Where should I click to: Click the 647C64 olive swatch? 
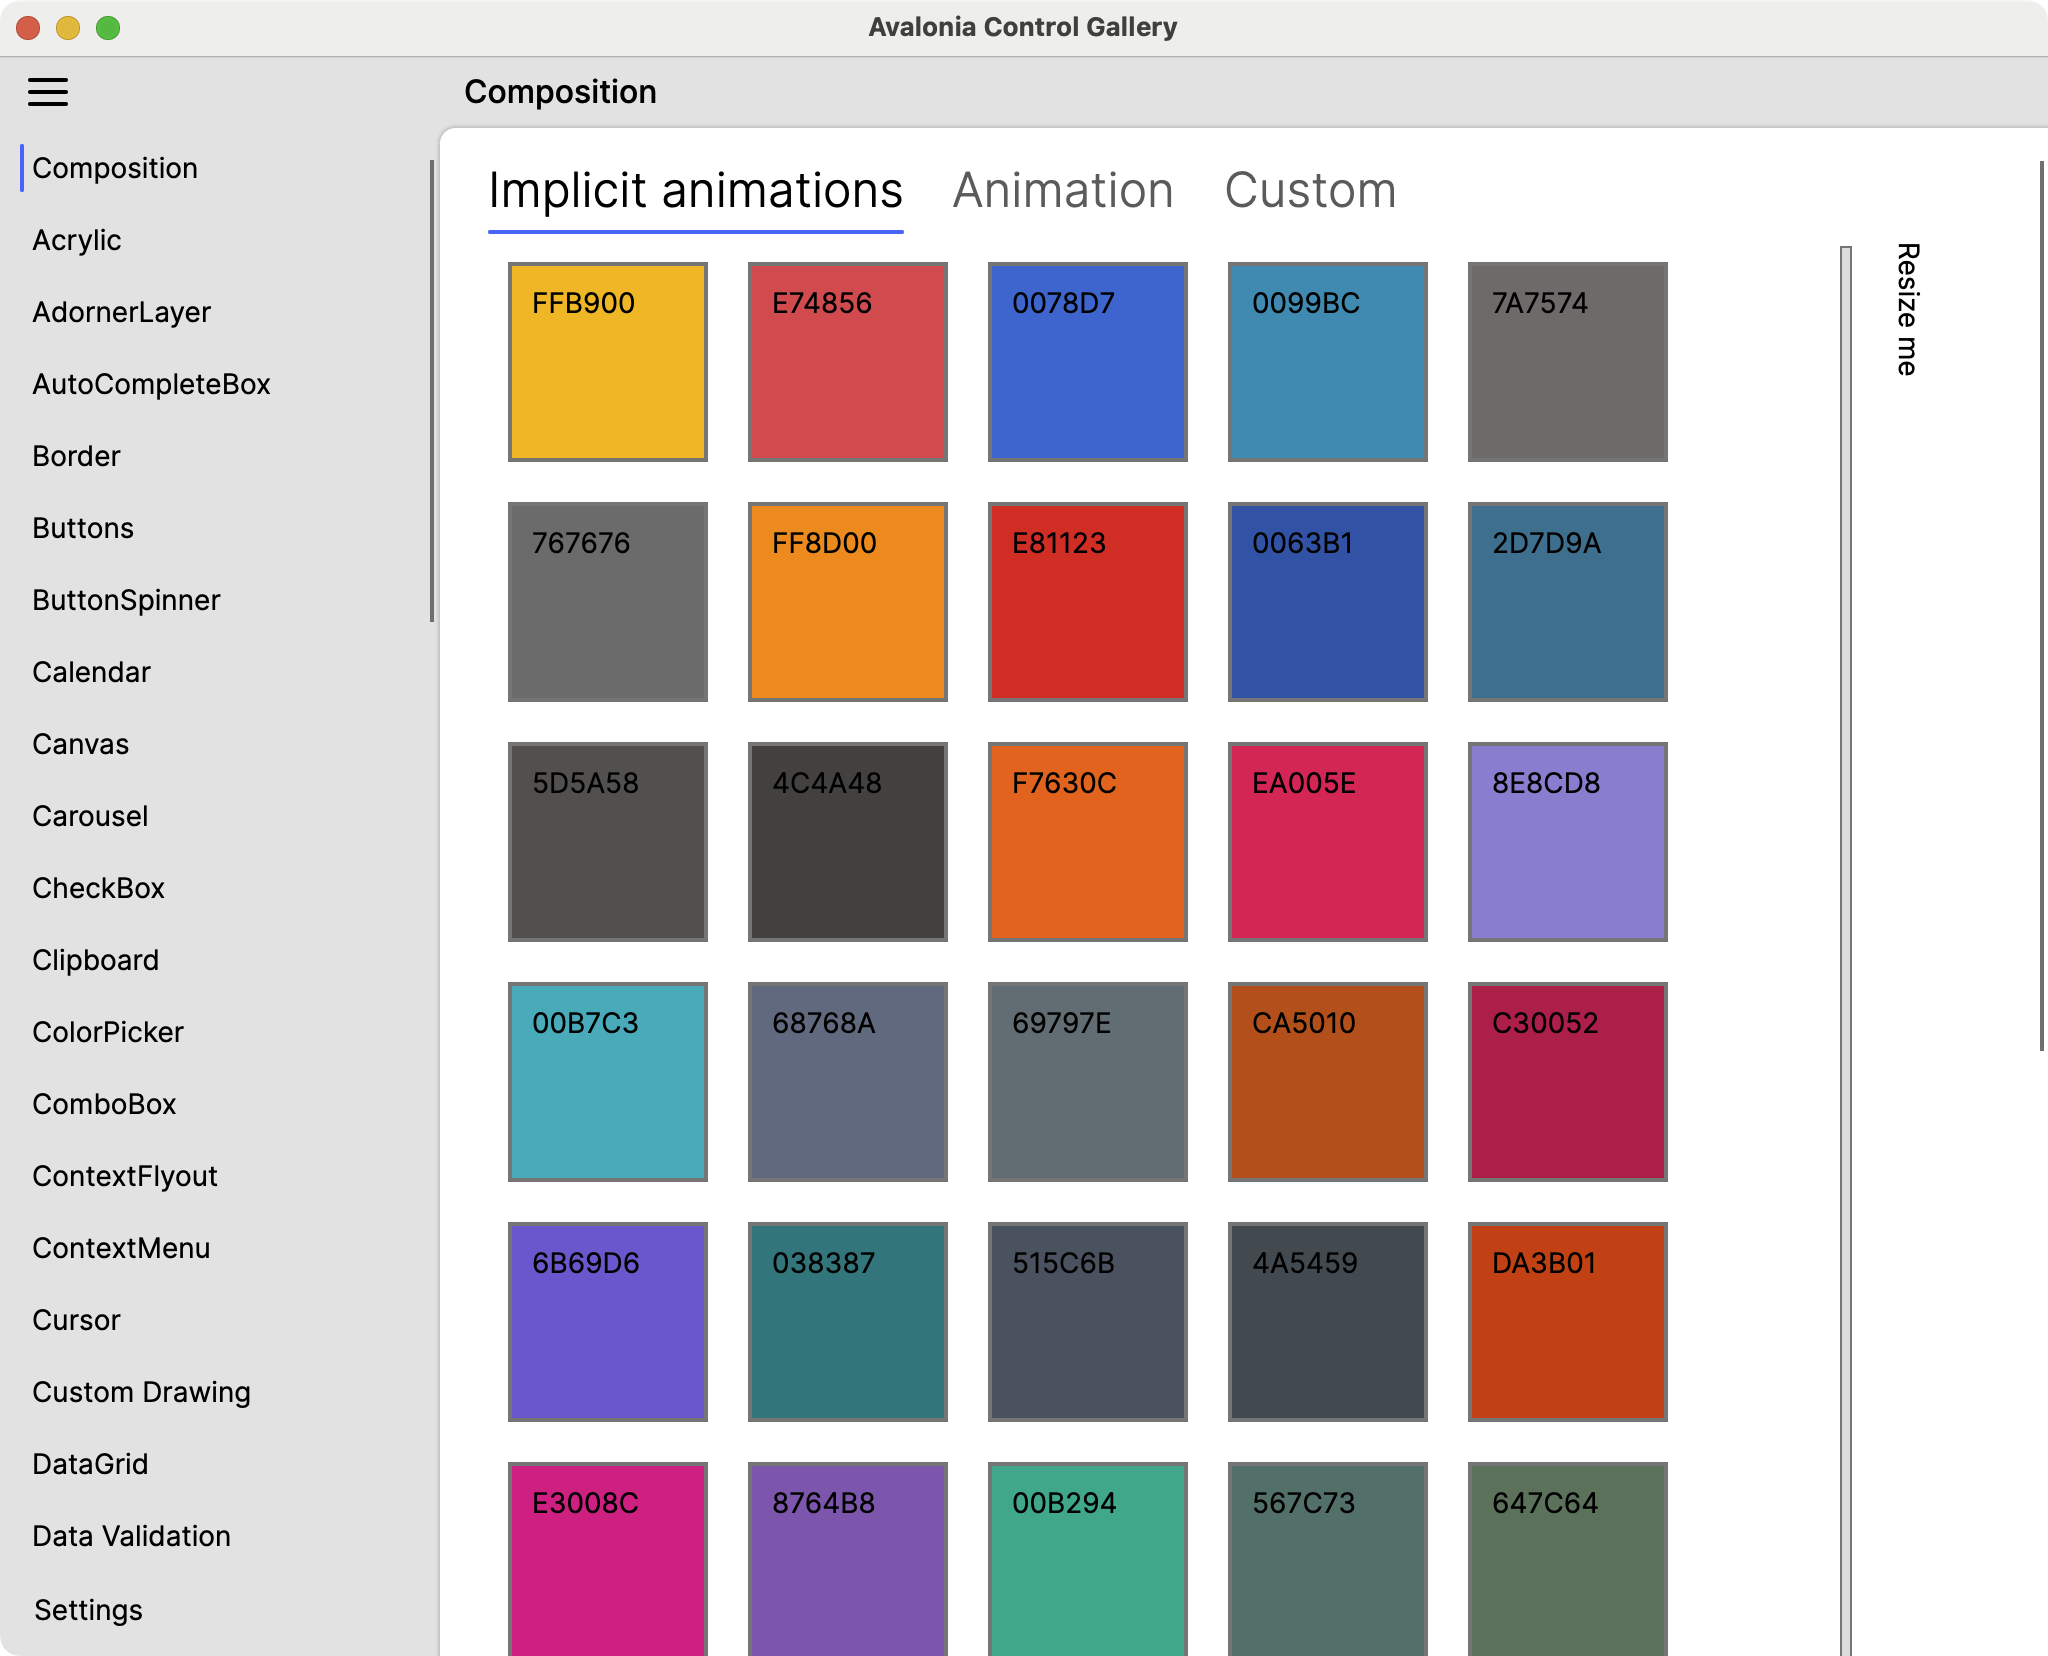(1568, 1559)
